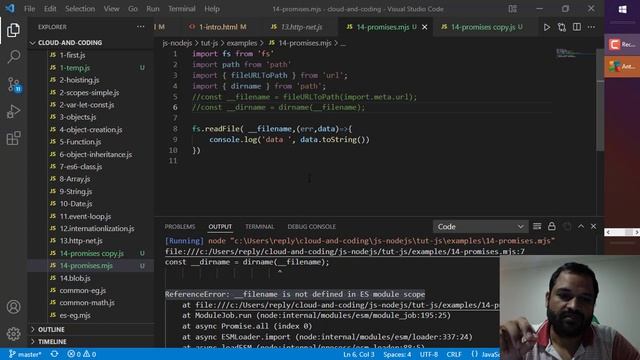Screen dimensions: 640x360
Task: Open 11.event-loop.js file
Action: coord(85,216)
